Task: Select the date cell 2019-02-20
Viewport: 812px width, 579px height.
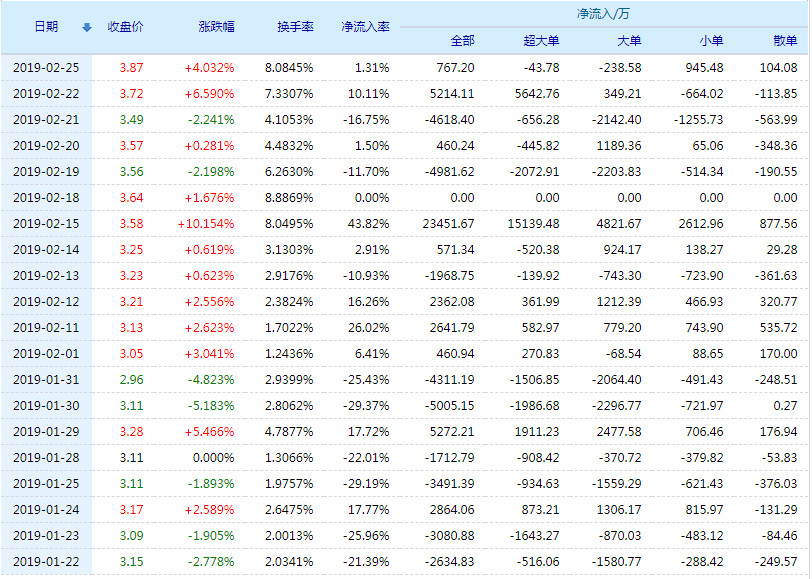Action: click(x=46, y=146)
